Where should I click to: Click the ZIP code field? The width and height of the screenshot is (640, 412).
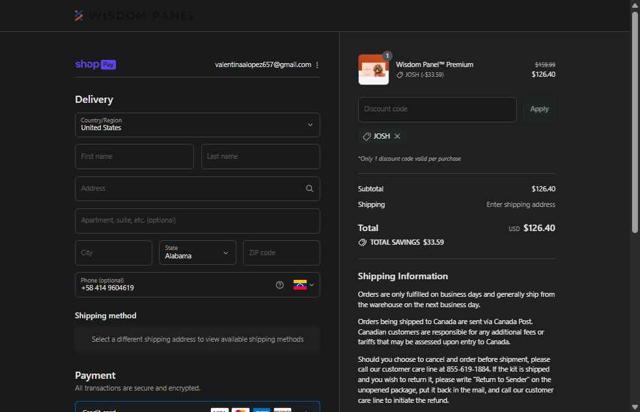point(282,253)
